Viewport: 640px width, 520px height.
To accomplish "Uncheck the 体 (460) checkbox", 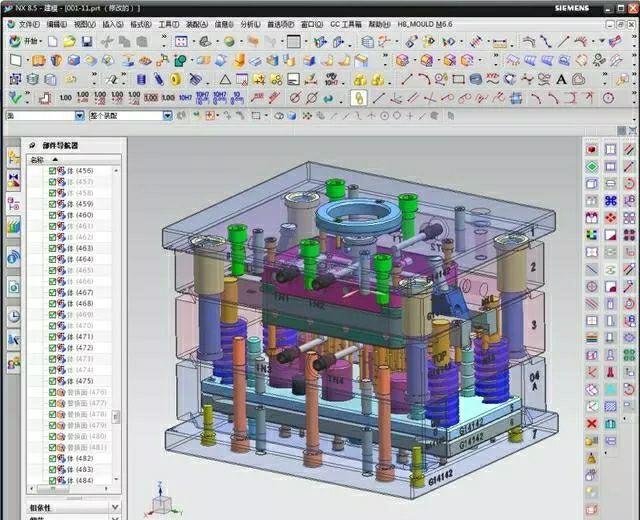I will coord(52,215).
